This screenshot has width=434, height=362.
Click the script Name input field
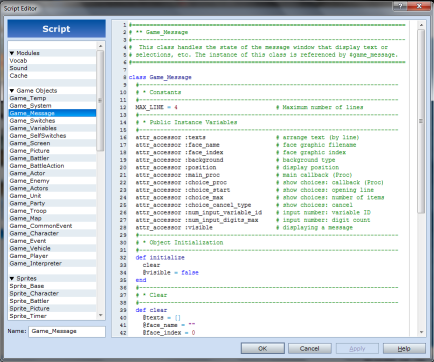coord(67,331)
